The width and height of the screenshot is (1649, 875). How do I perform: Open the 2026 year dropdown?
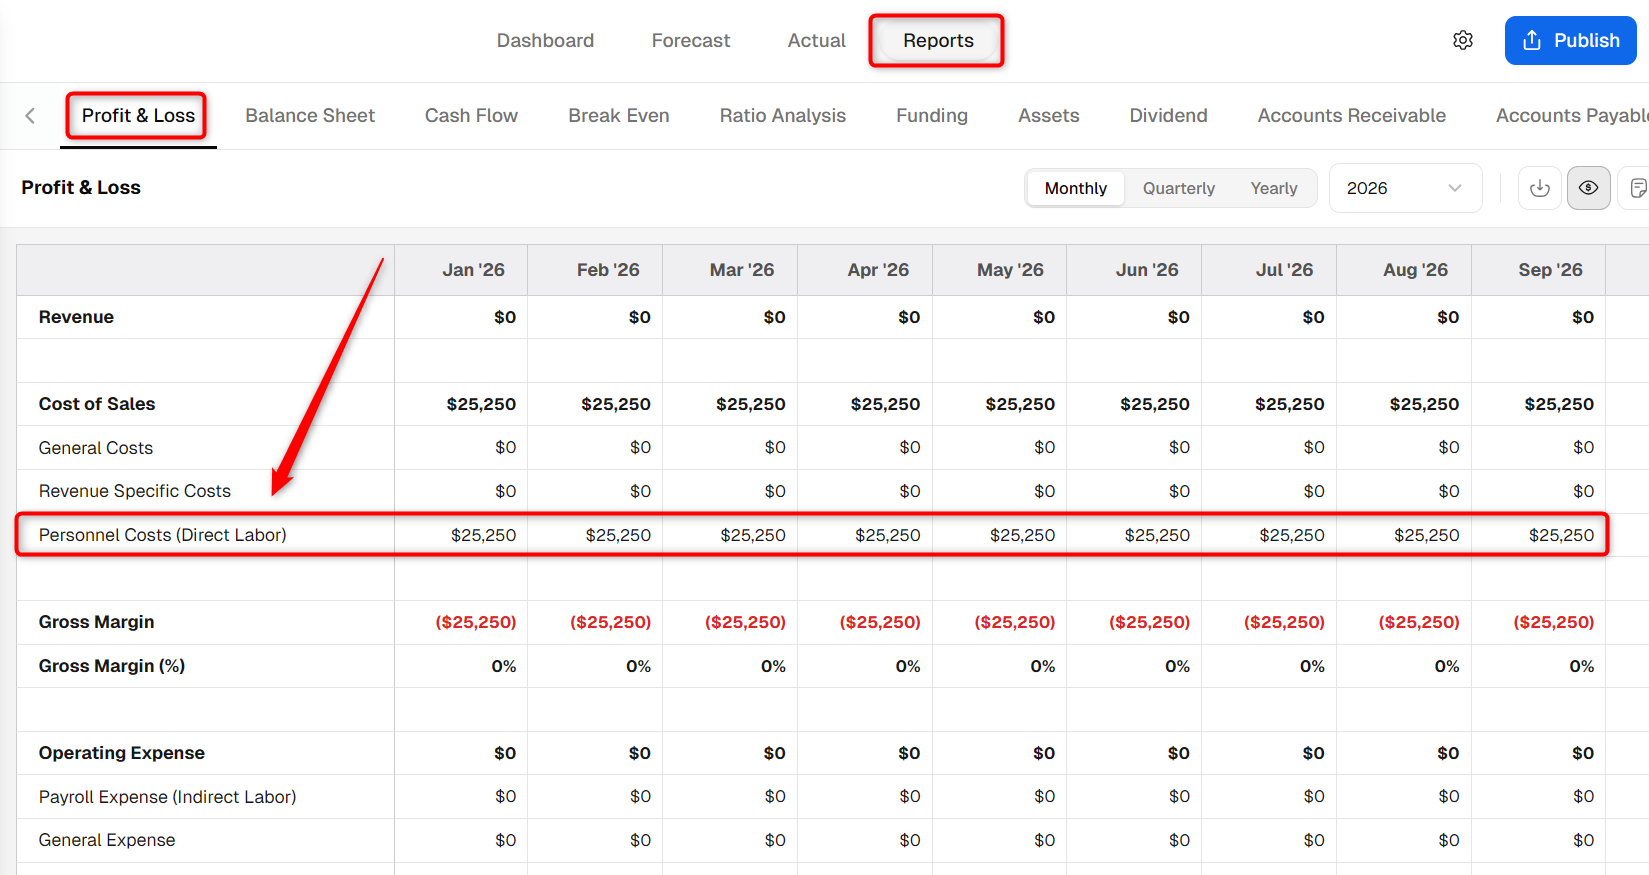point(1405,188)
